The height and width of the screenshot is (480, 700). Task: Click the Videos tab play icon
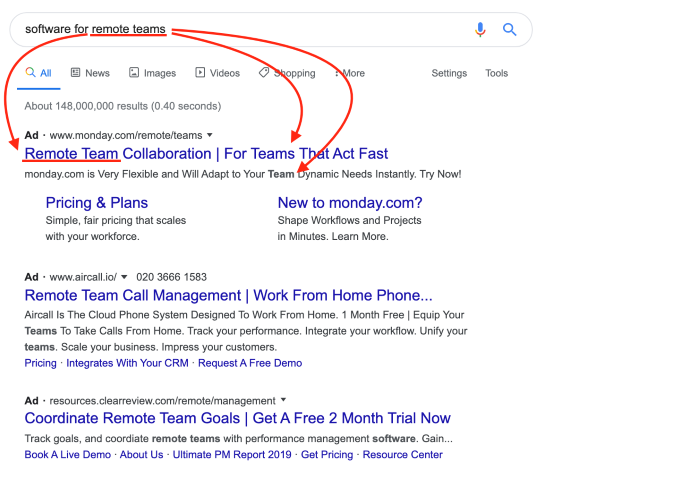click(x=200, y=72)
